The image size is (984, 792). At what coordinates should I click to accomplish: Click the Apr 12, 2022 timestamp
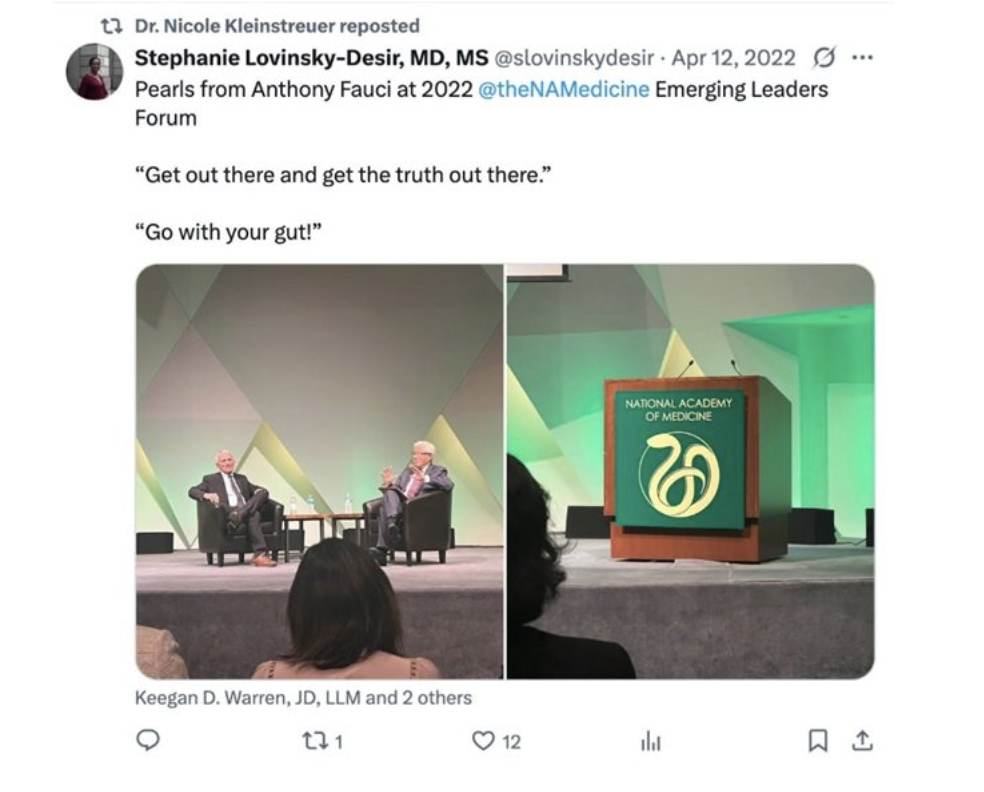[733, 58]
